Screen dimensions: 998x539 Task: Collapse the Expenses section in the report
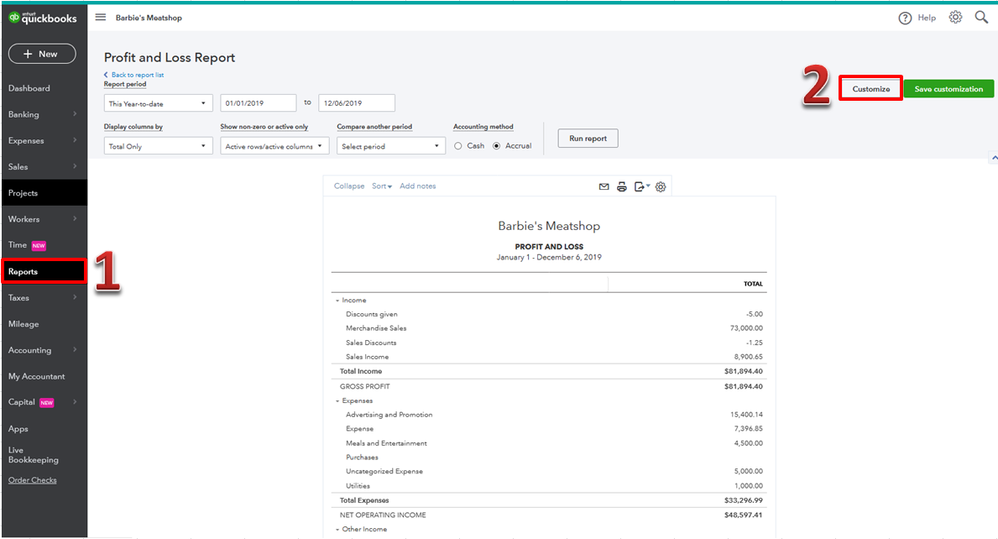click(337, 401)
